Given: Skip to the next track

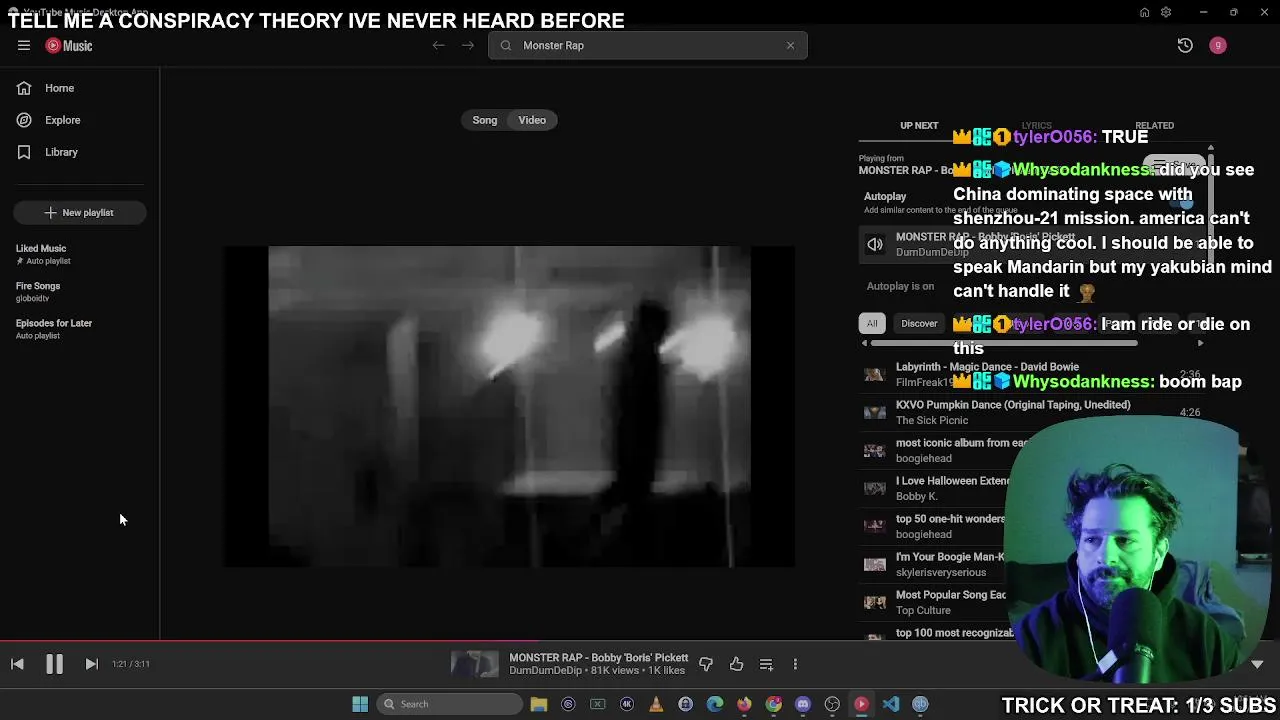Looking at the screenshot, I should [91, 664].
